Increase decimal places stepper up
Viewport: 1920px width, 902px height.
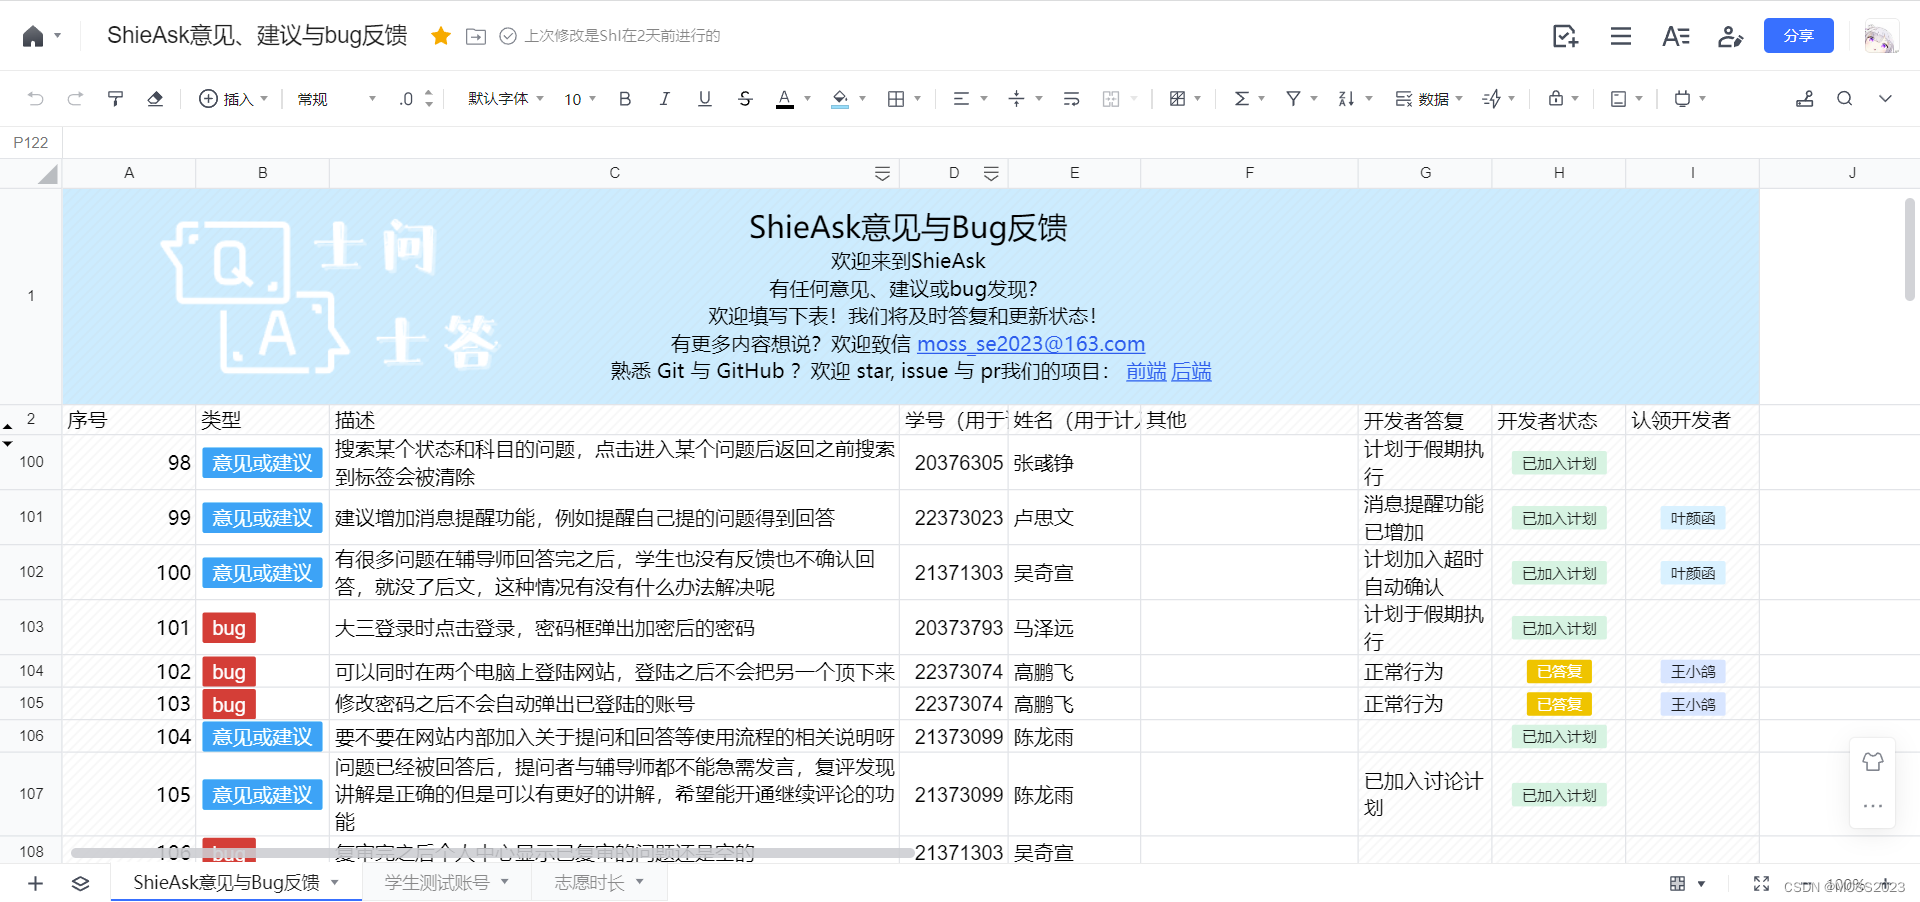click(x=429, y=92)
